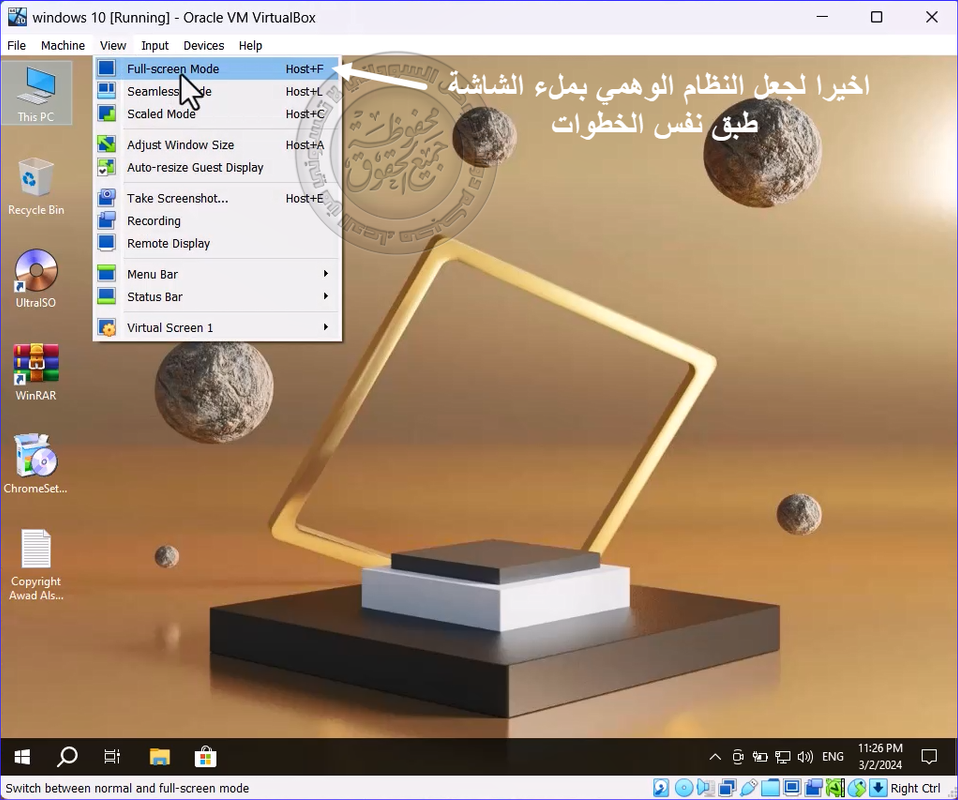Open the optical disk indicator in status bar

[683, 788]
